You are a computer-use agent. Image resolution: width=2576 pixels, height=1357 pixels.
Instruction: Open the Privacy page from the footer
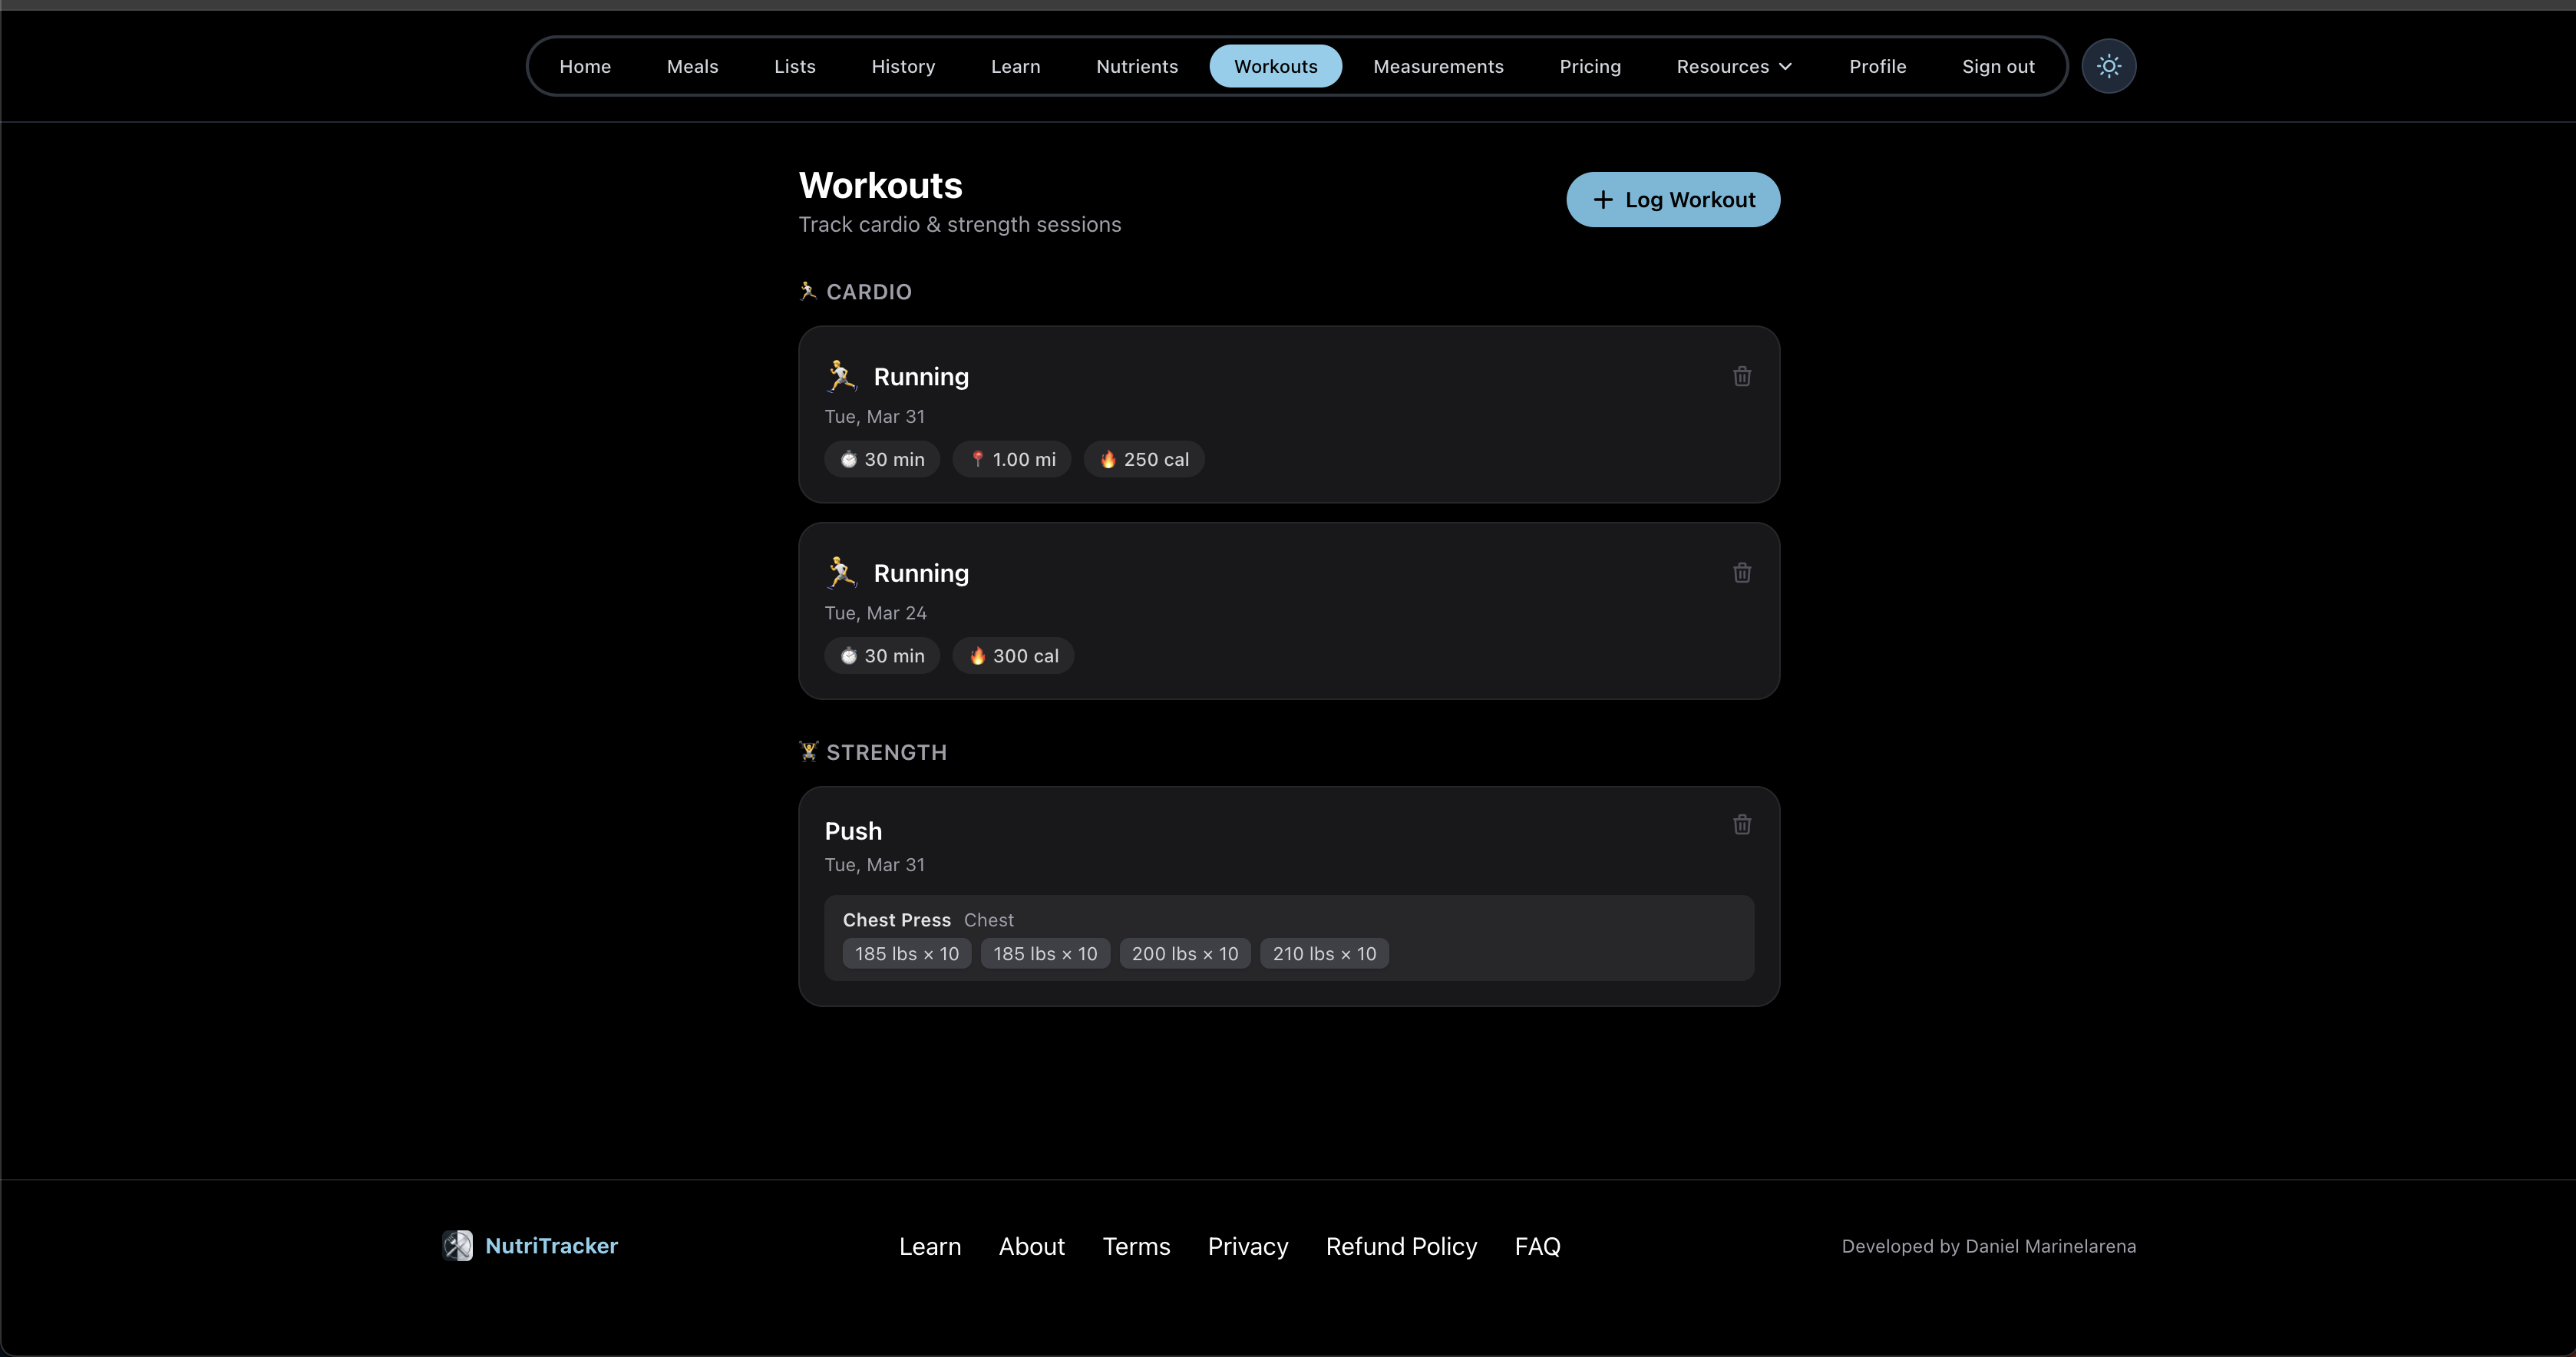(x=1247, y=1245)
